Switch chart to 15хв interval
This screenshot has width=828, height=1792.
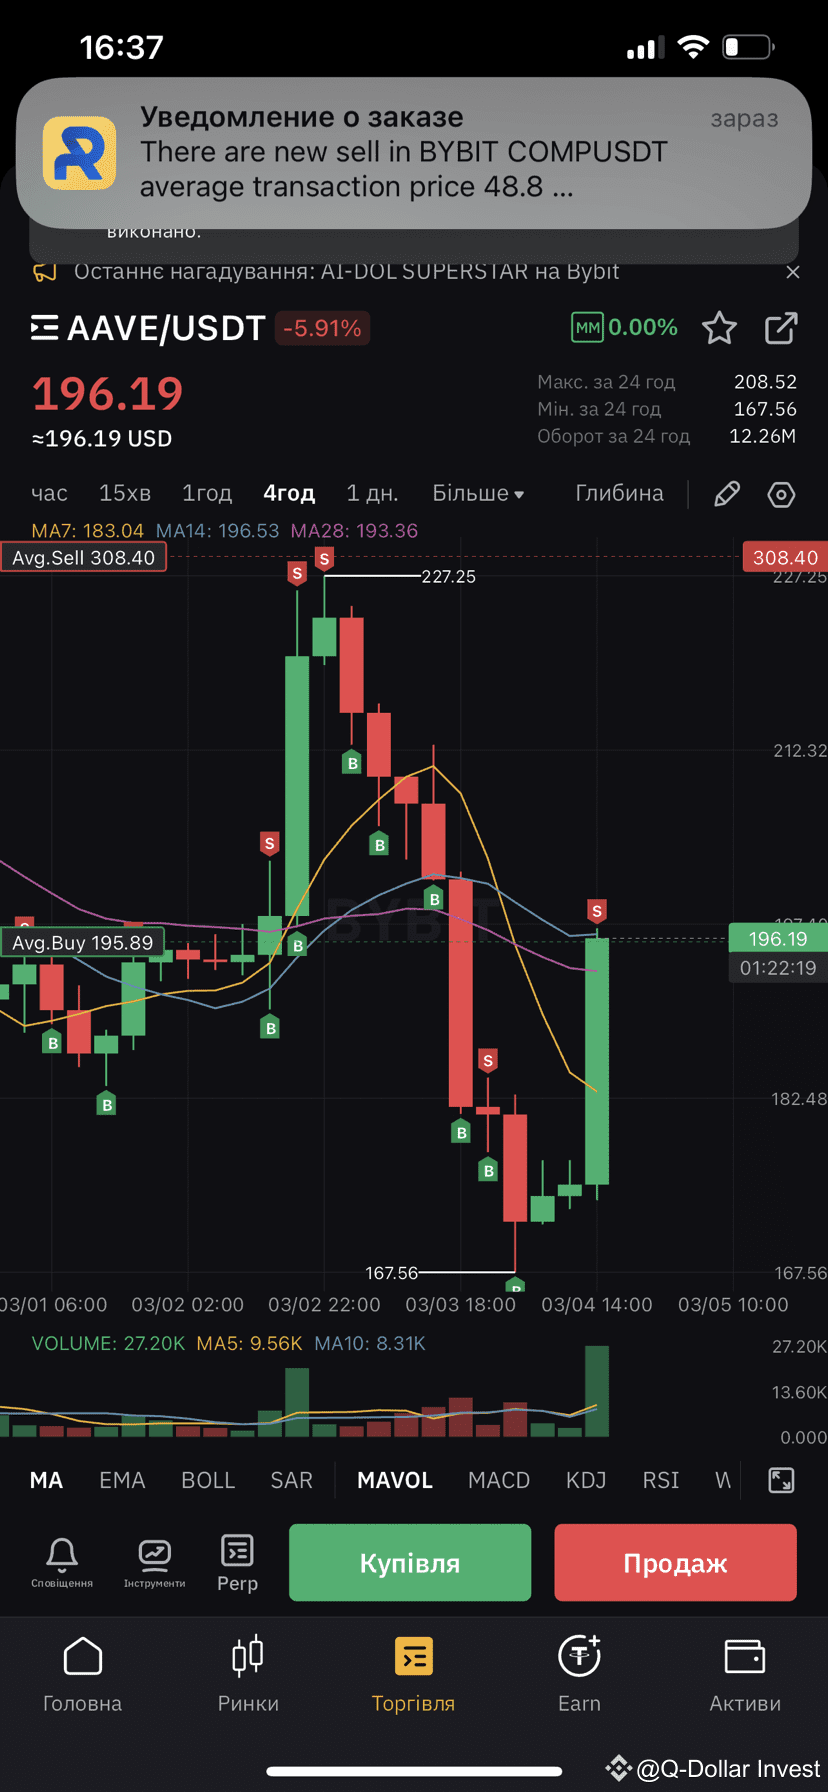pos(125,493)
